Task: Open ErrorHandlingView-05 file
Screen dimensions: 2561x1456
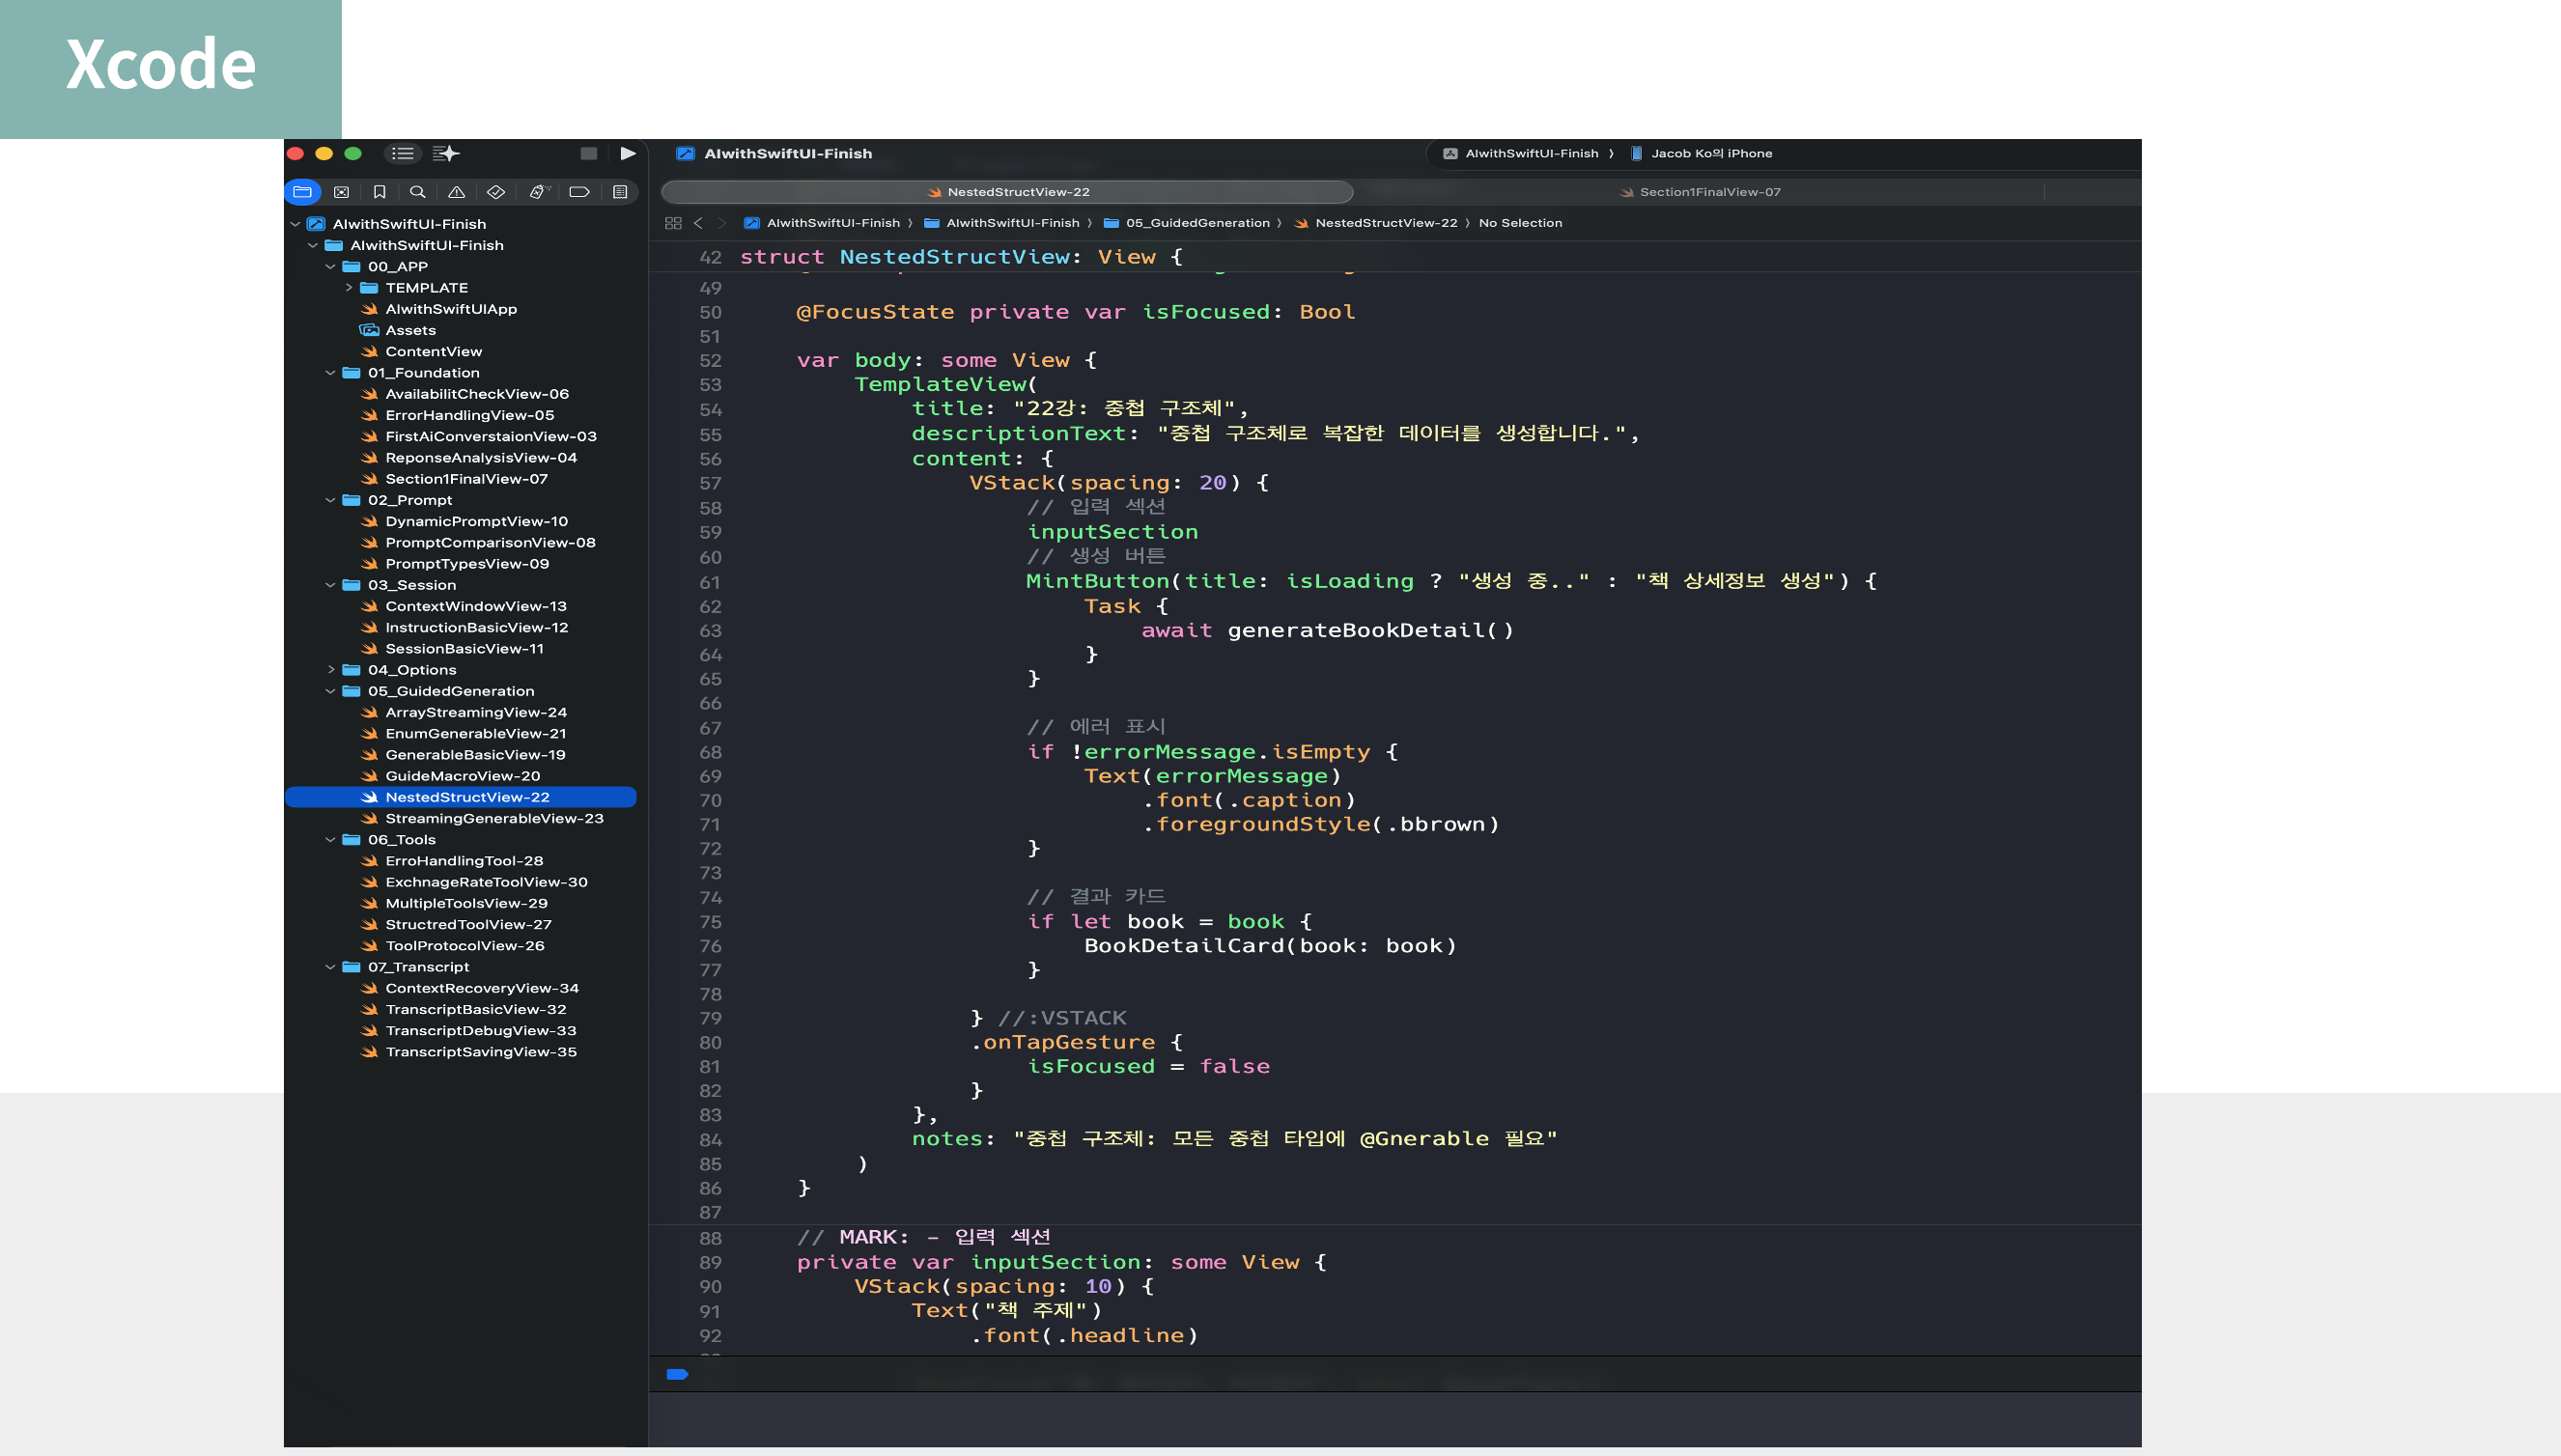Action: pos(469,415)
